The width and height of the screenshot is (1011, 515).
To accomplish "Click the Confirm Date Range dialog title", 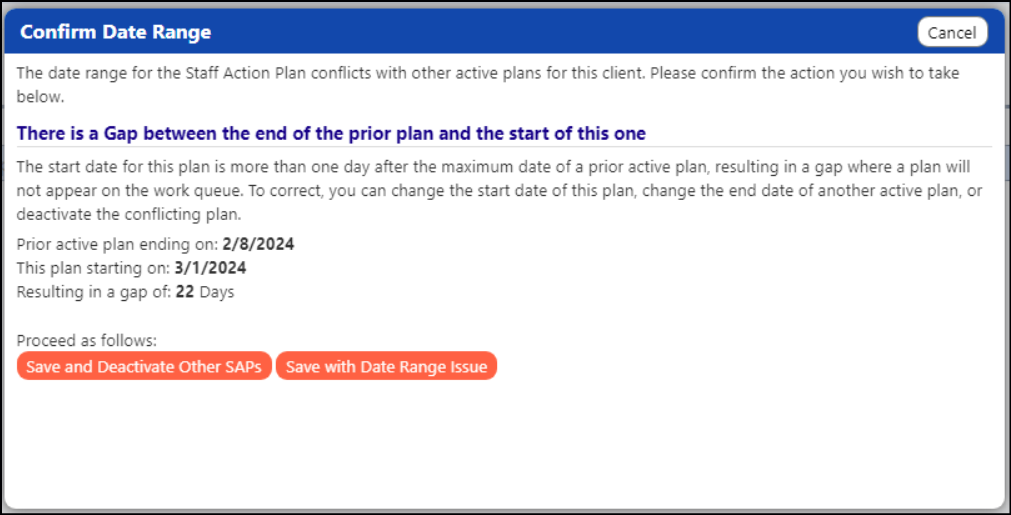I will 115,32.
